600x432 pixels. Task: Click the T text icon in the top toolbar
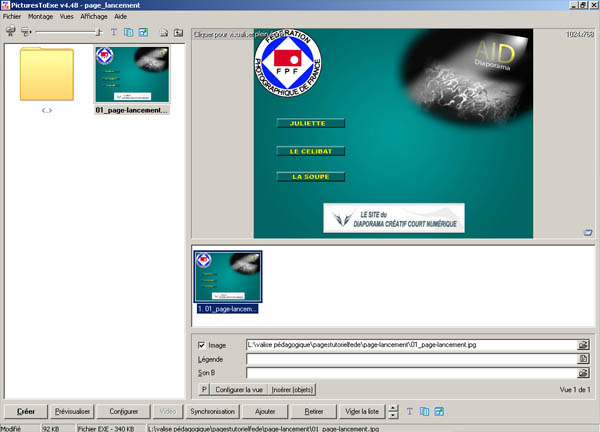(x=114, y=32)
